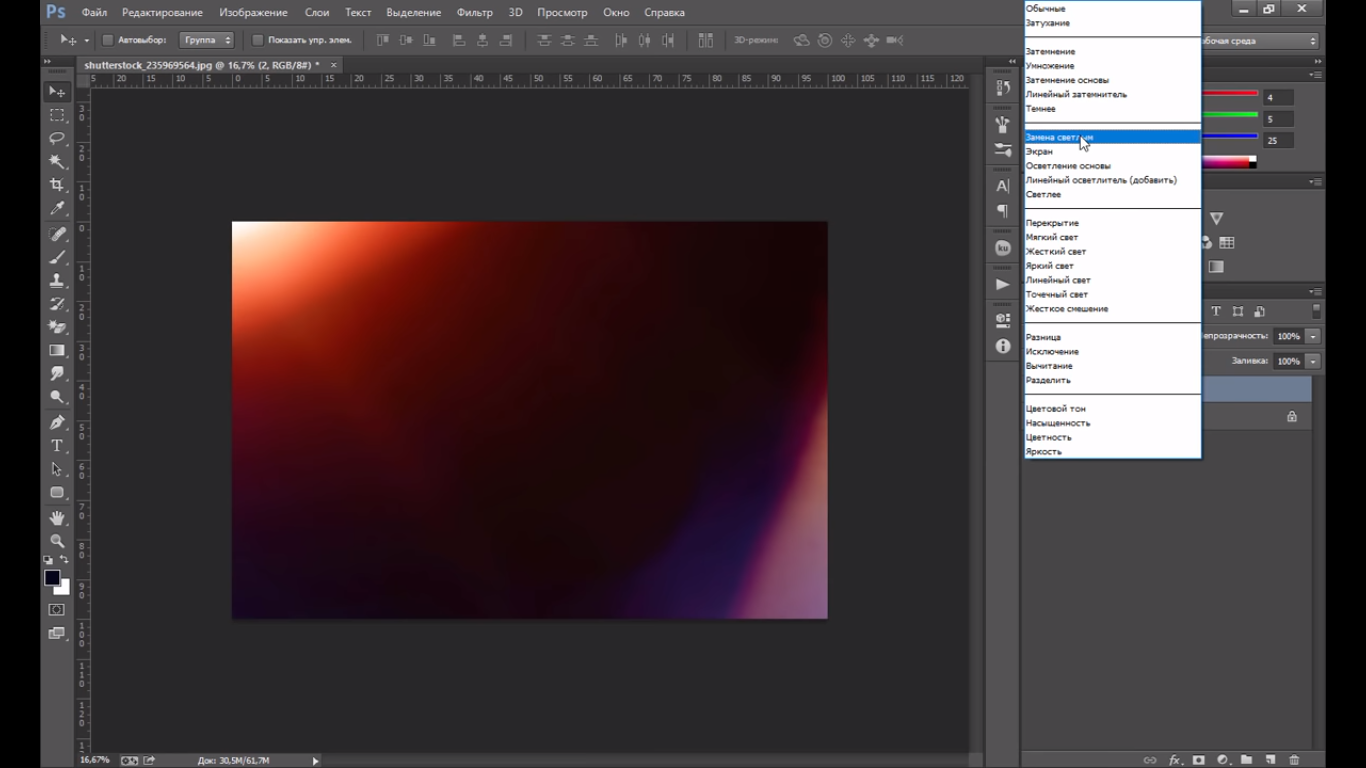Viewport: 1366px width, 768px height.
Task: Select the Move tool in the toolbox
Action: click(57, 92)
